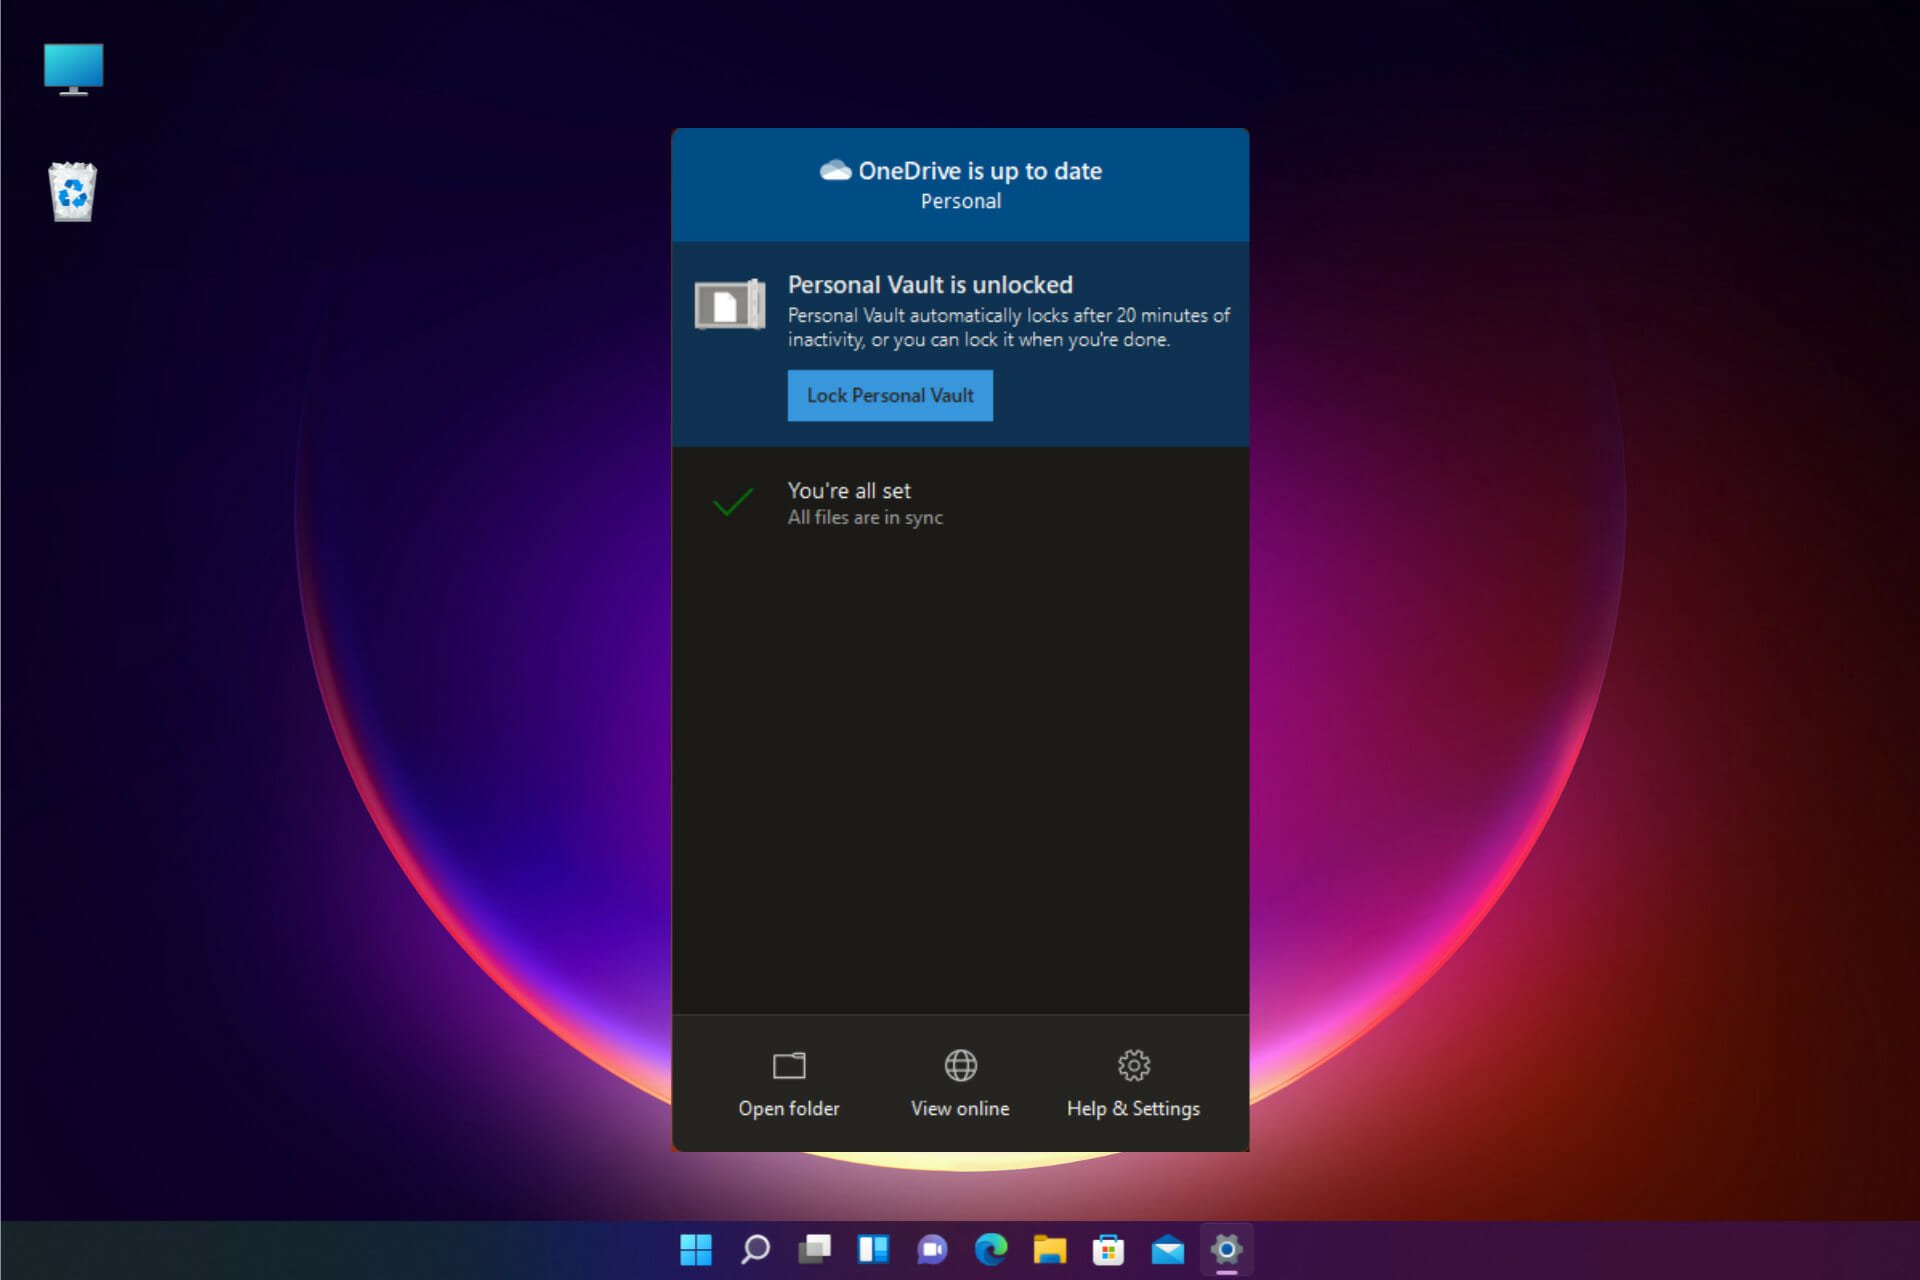Click the "Personal" account label
Image resolution: width=1920 pixels, height=1280 pixels.
pos(961,201)
